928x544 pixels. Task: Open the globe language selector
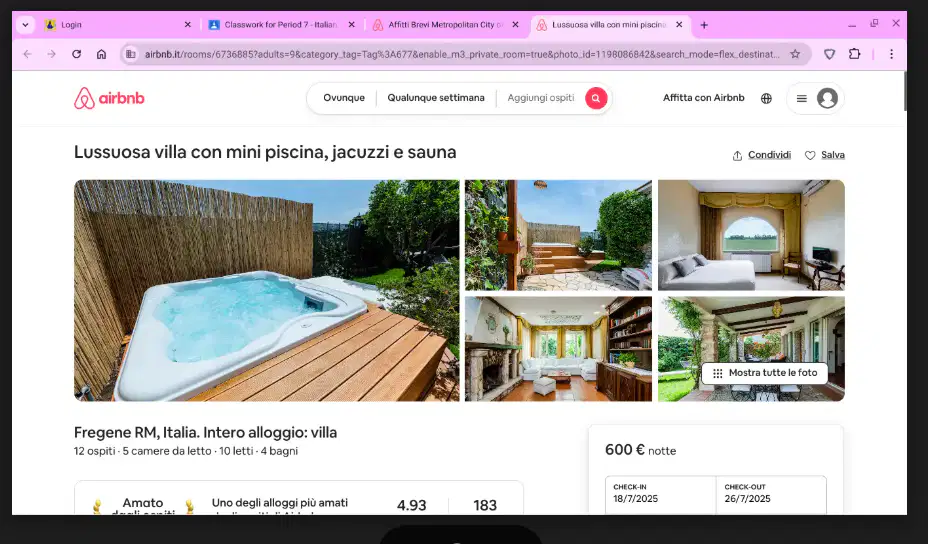(x=766, y=98)
